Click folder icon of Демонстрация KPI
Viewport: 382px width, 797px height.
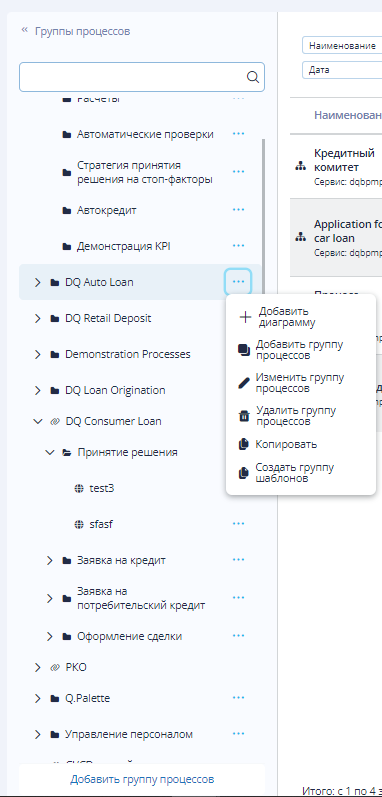pos(67,247)
